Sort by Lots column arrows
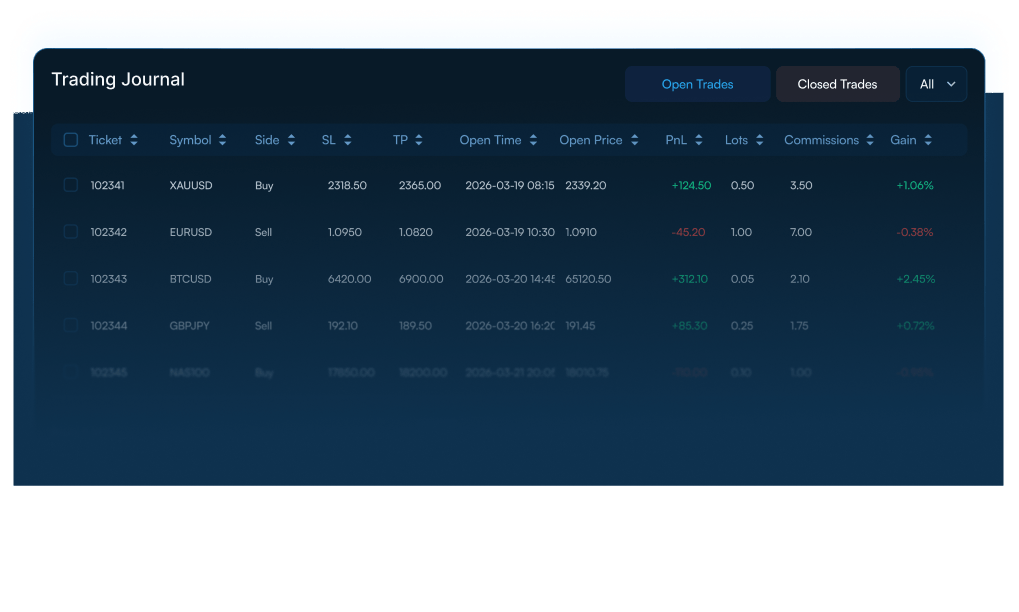Screen dimensions: 1019x612 [x=759, y=140]
